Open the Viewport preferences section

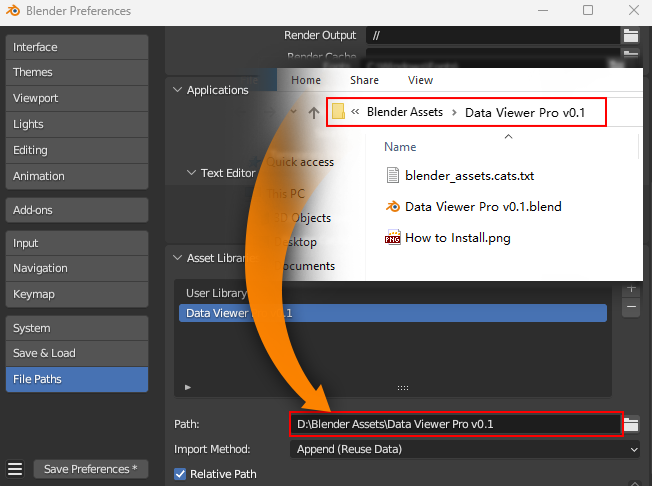(77, 98)
